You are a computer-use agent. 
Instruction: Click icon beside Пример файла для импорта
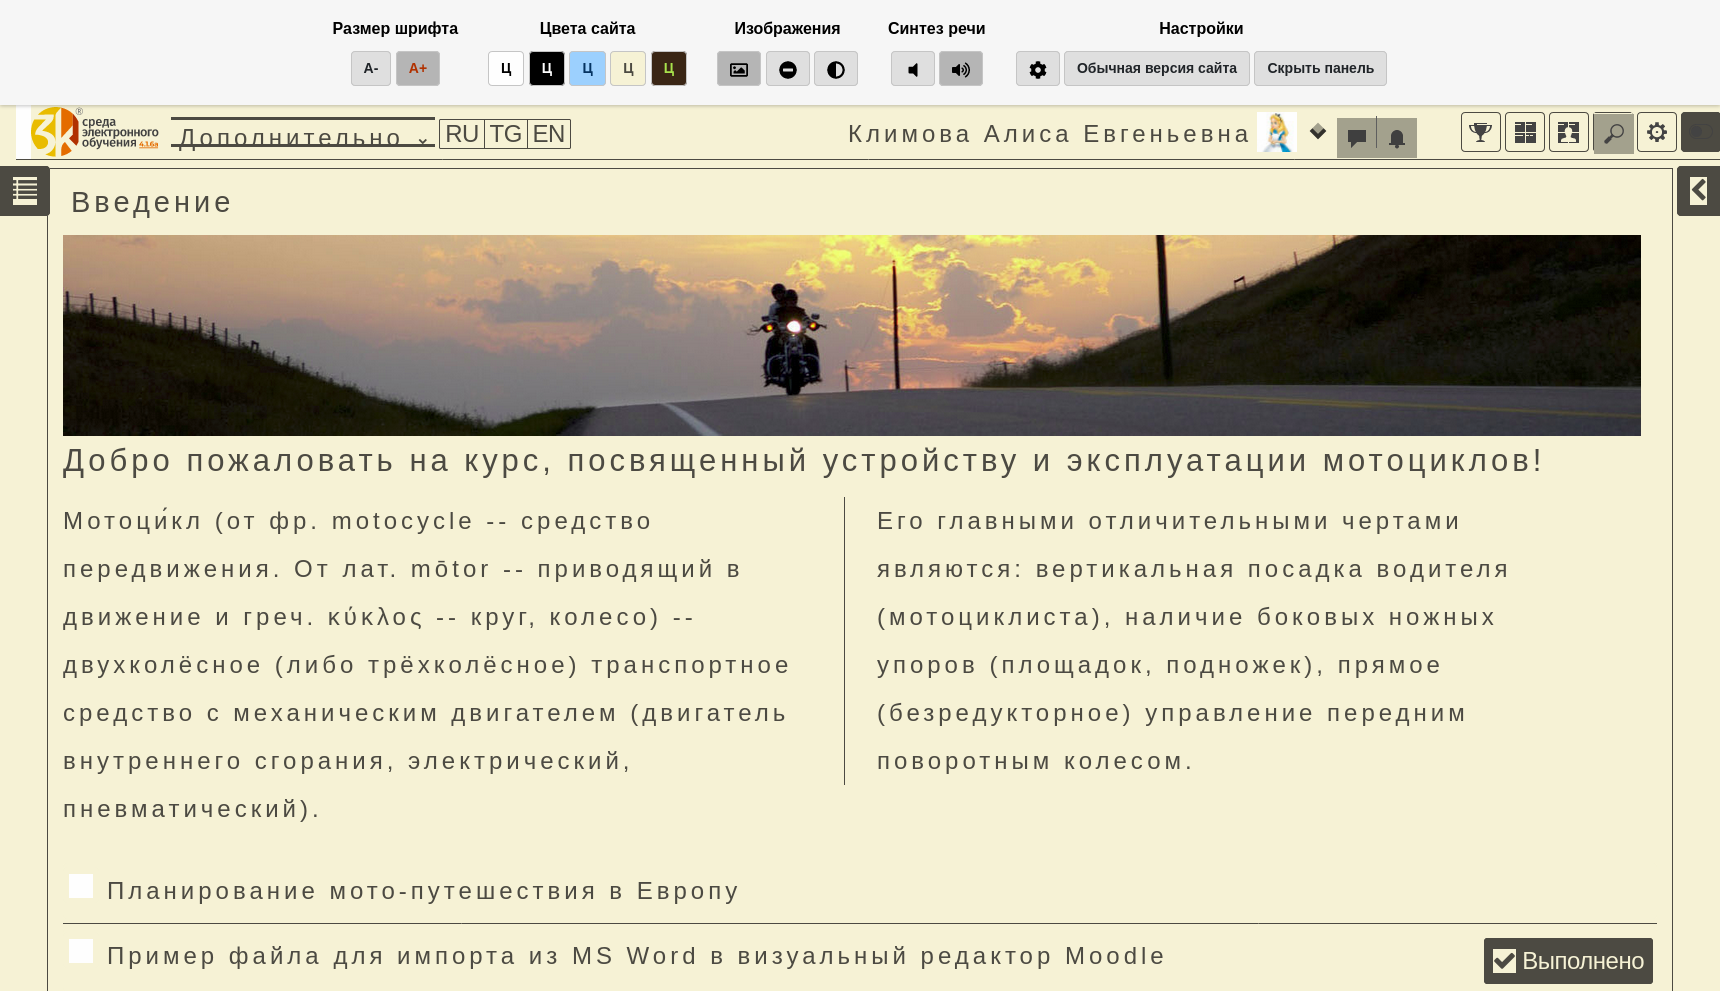[81, 951]
